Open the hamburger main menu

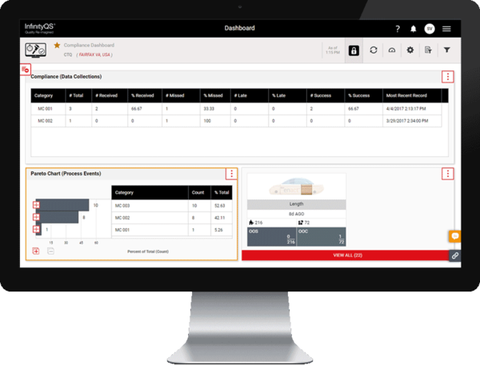tap(447, 29)
